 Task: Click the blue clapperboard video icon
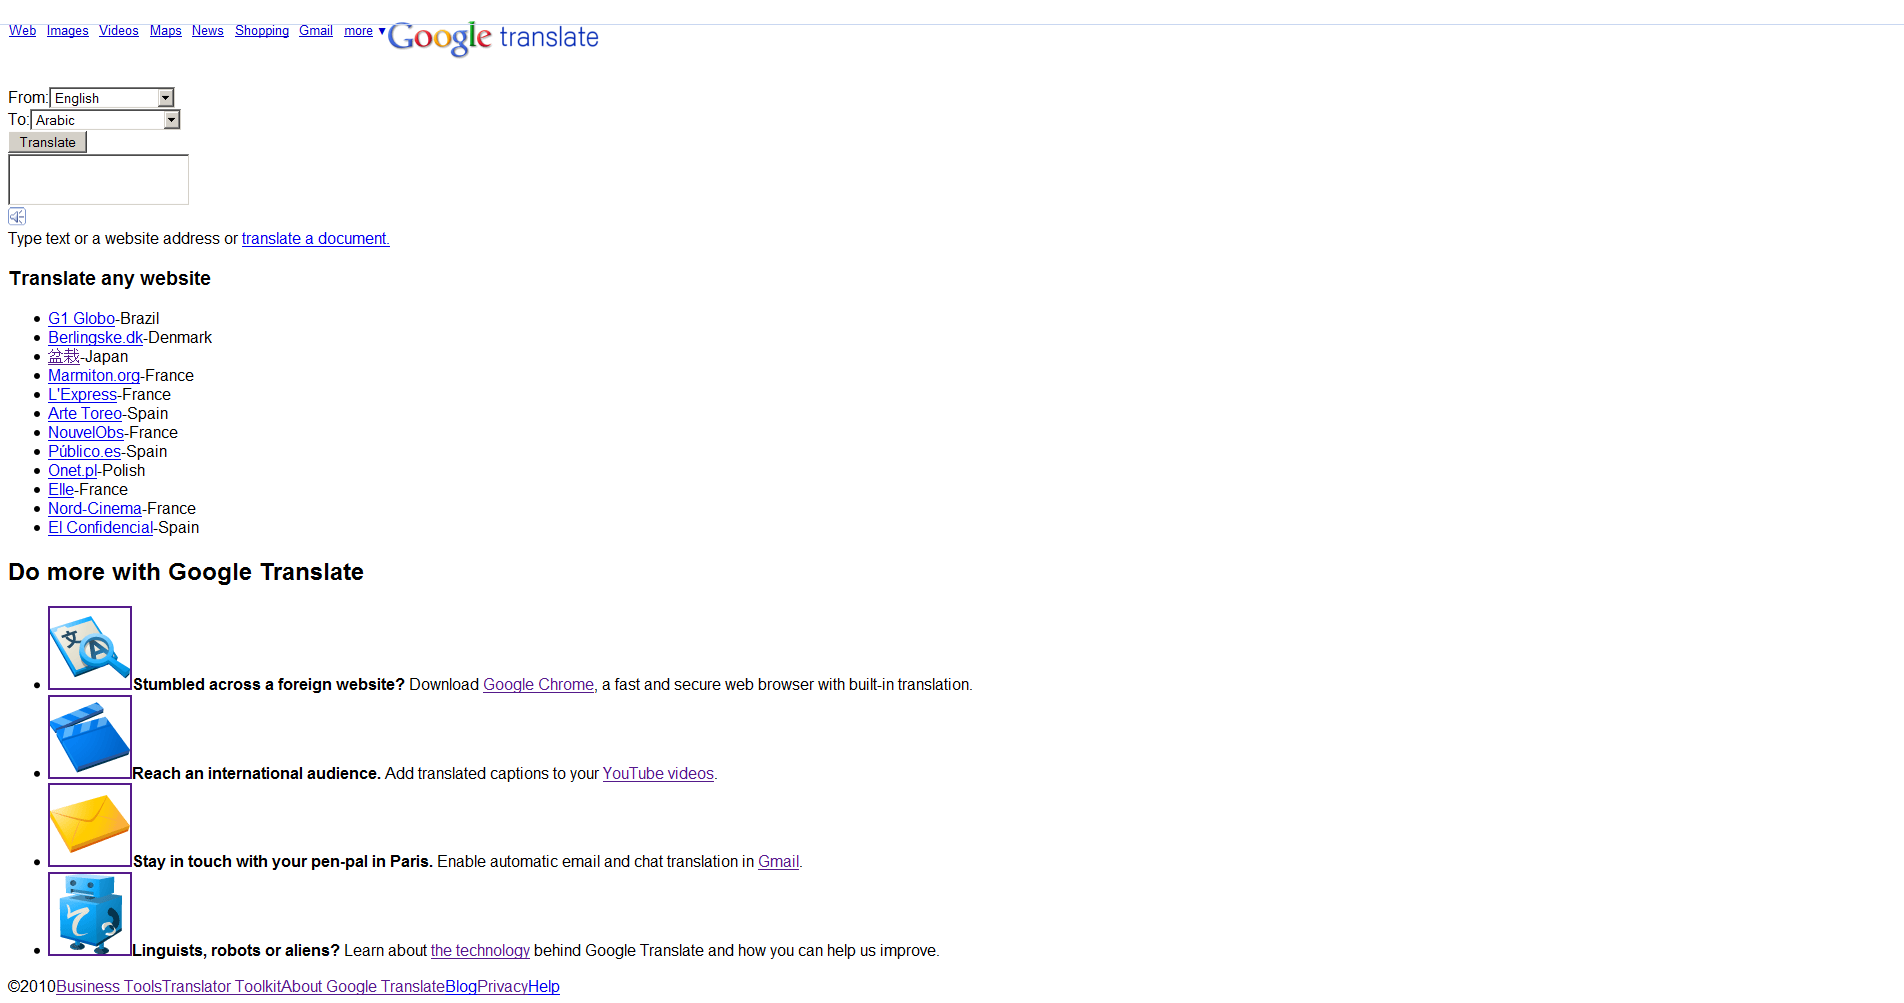coord(90,737)
